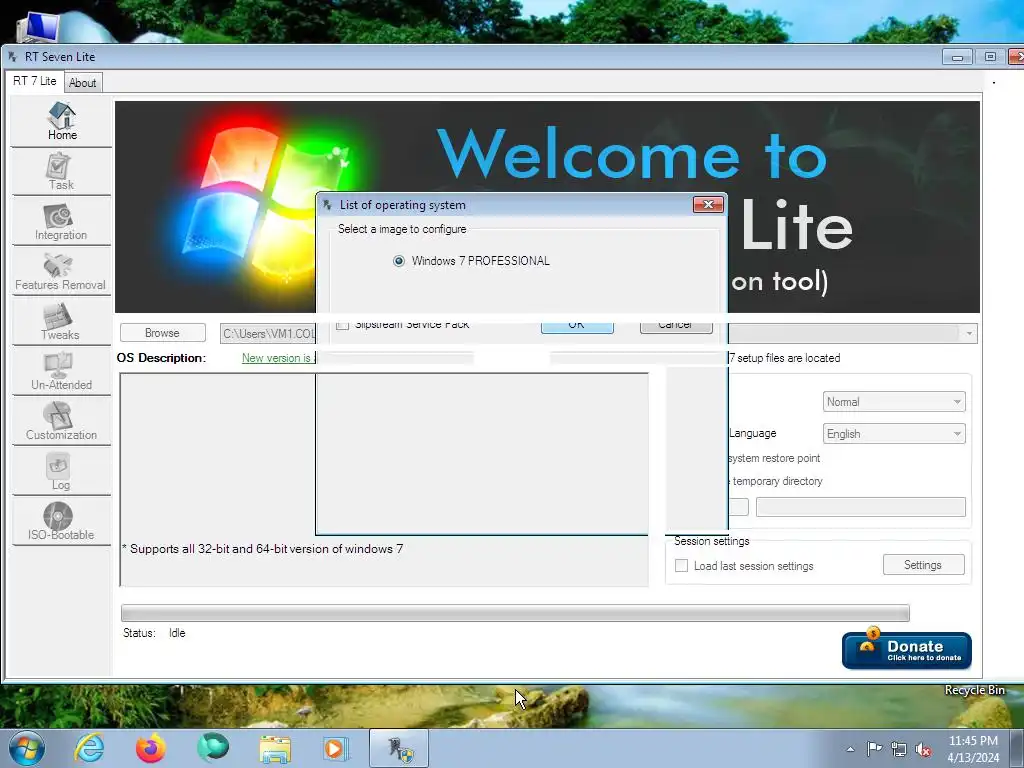Switch to the RT 7 Lite tab
The width and height of the screenshot is (1024, 768).
point(35,81)
